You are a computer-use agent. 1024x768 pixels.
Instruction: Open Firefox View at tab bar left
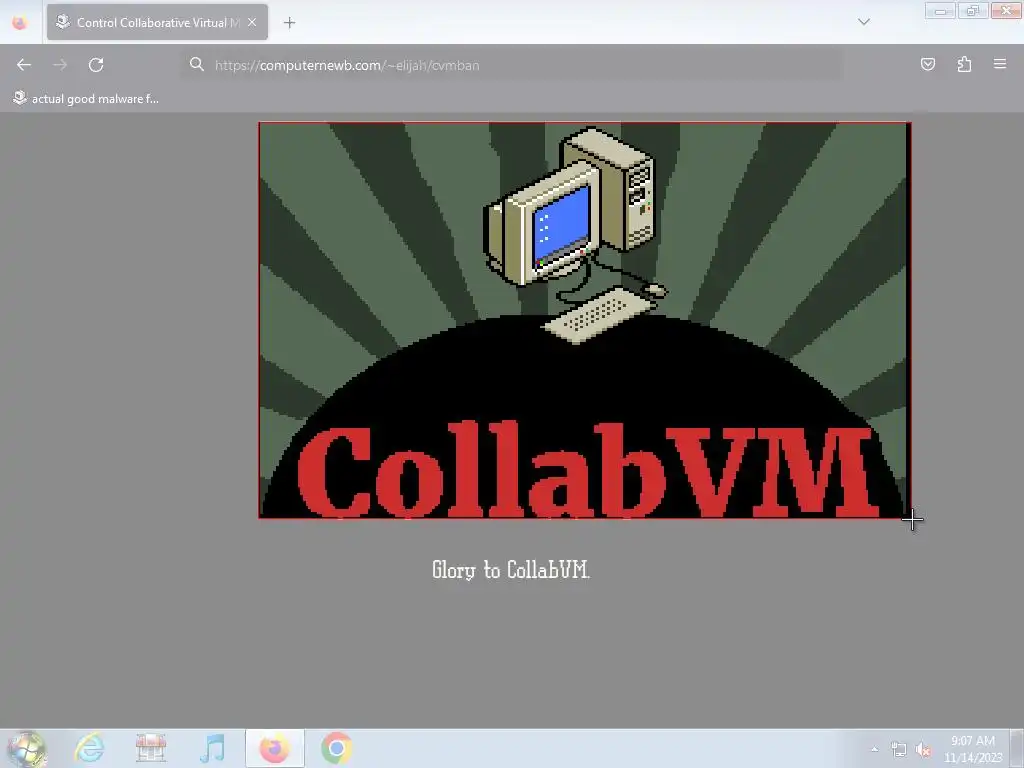click(x=20, y=23)
